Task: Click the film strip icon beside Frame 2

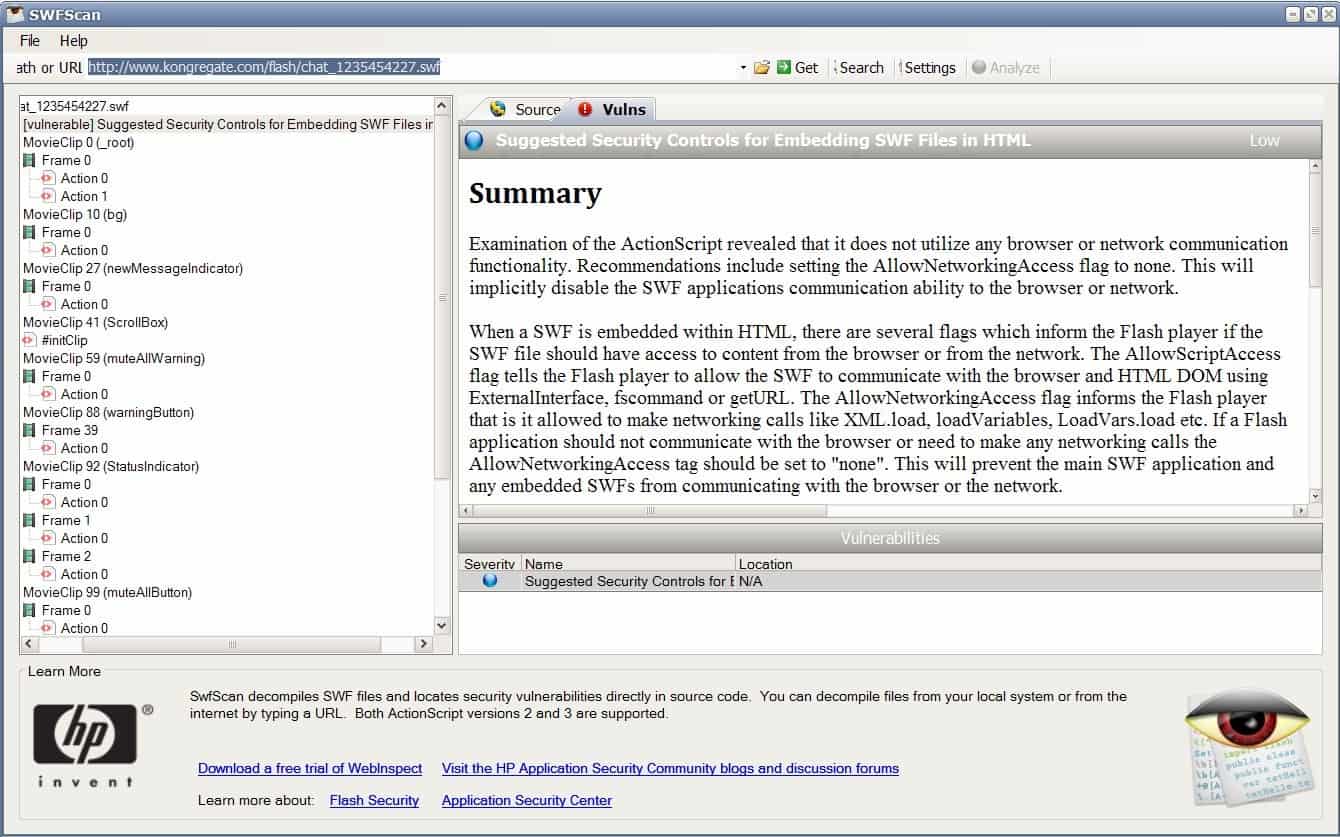Action: [29, 556]
